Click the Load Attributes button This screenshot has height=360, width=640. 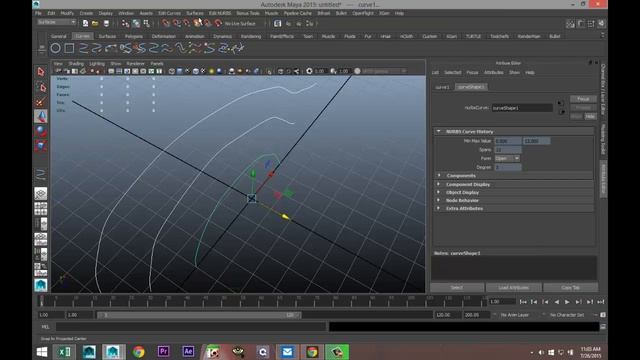[514, 287]
